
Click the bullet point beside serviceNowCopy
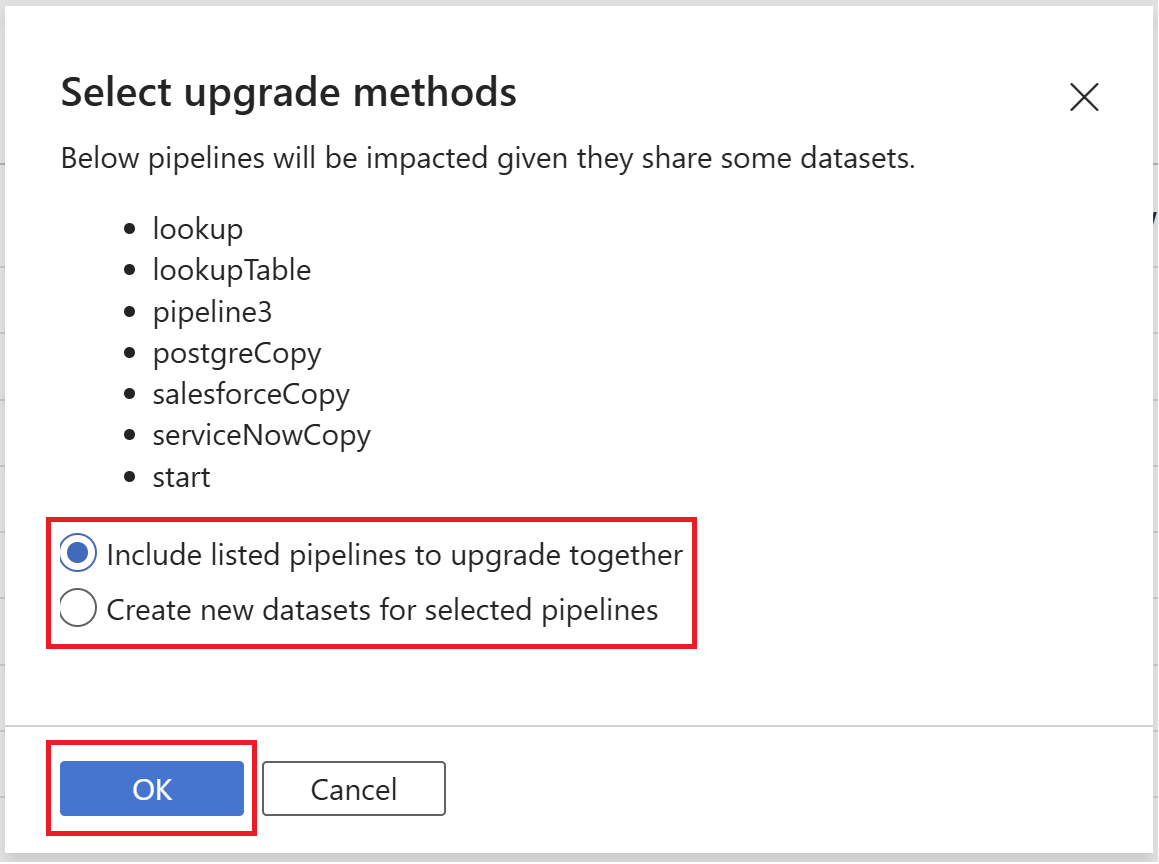(x=129, y=437)
